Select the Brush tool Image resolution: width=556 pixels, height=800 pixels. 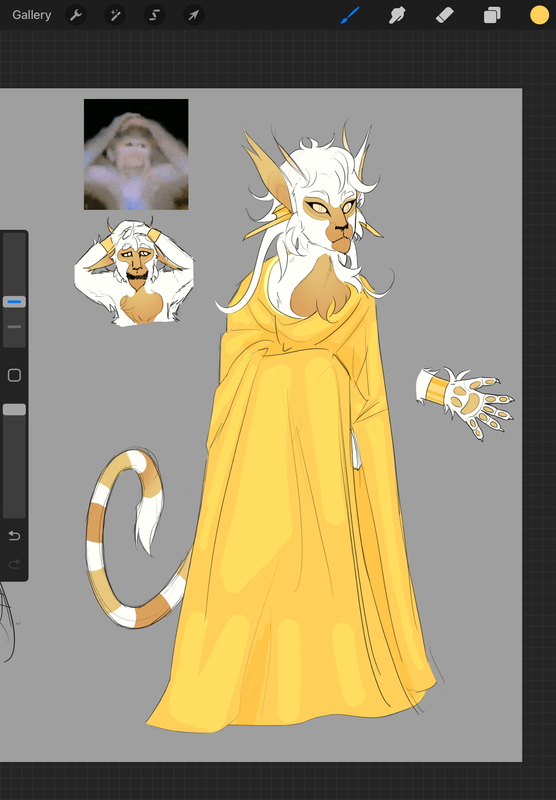point(350,15)
